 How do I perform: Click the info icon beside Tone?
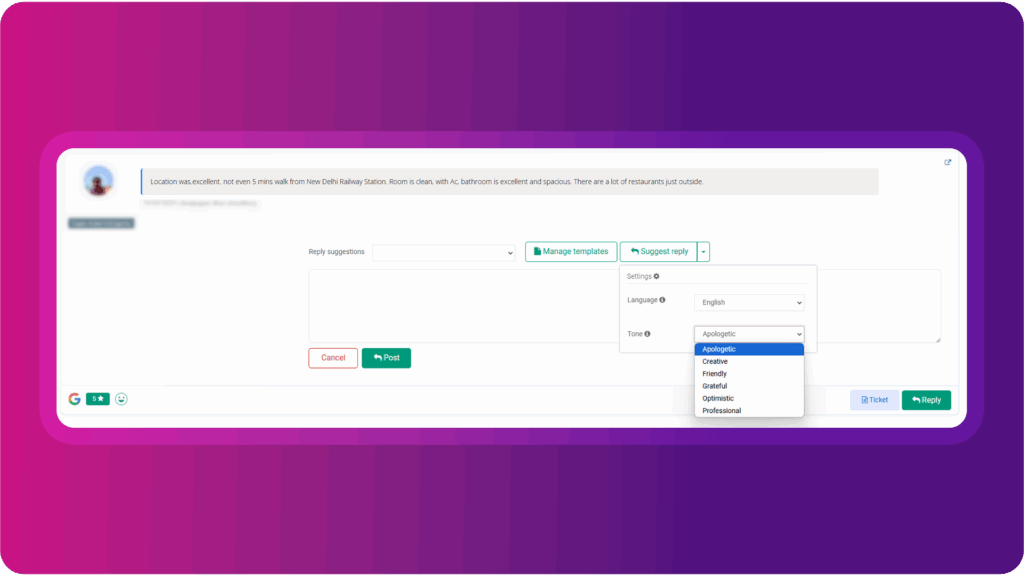click(x=647, y=334)
